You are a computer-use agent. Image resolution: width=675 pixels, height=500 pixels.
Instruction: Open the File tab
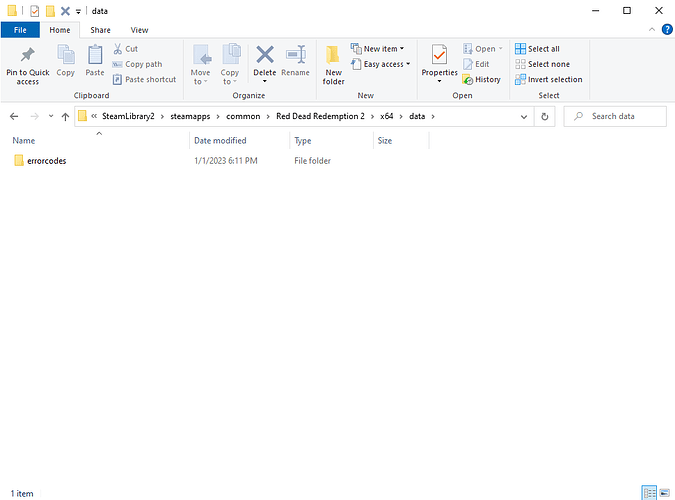point(20,30)
